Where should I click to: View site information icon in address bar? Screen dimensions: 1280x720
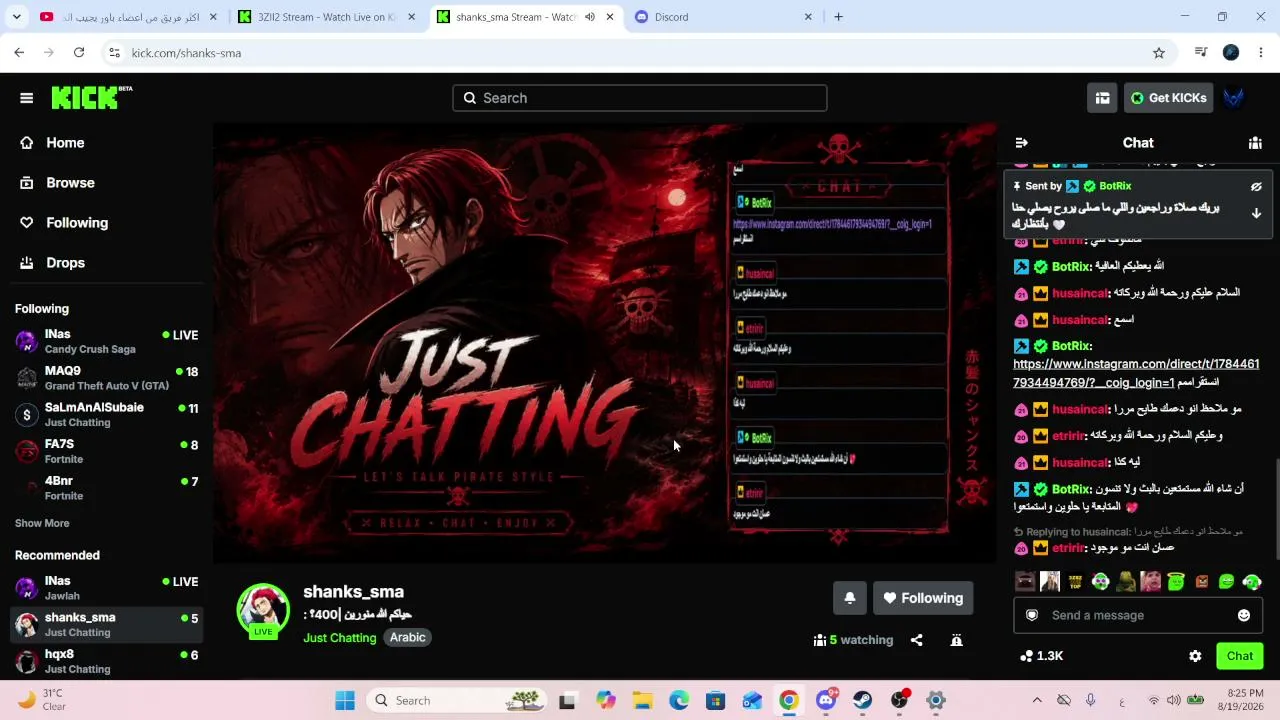114,53
